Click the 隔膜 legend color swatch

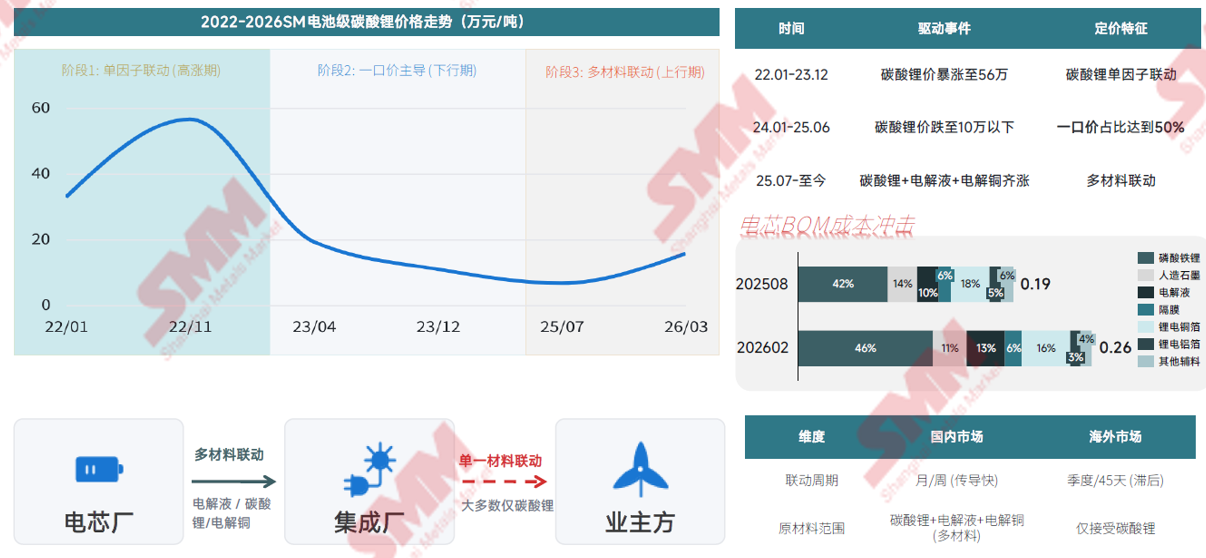pos(1146,310)
